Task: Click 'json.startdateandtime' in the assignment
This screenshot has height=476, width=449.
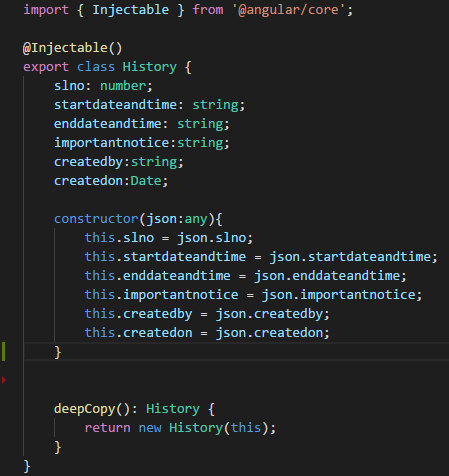Action: point(350,257)
